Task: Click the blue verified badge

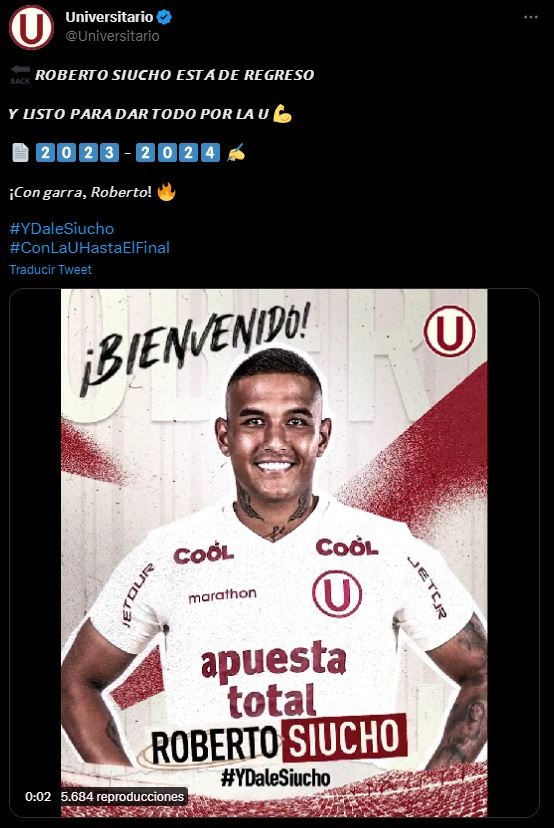Action: (x=164, y=17)
